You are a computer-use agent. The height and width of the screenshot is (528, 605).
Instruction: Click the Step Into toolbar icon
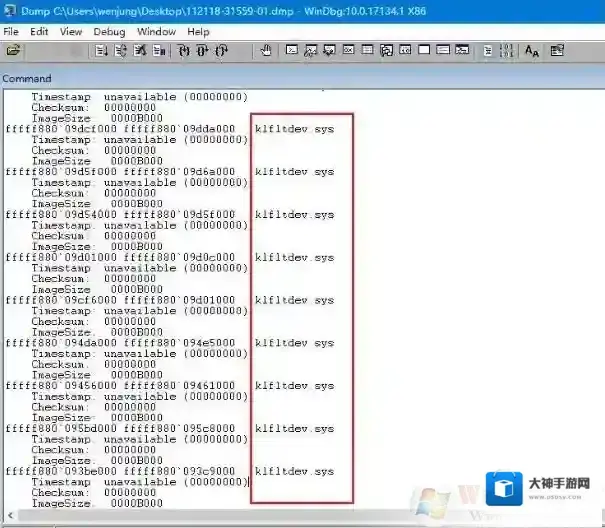pyautogui.click(x=183, y=51)
